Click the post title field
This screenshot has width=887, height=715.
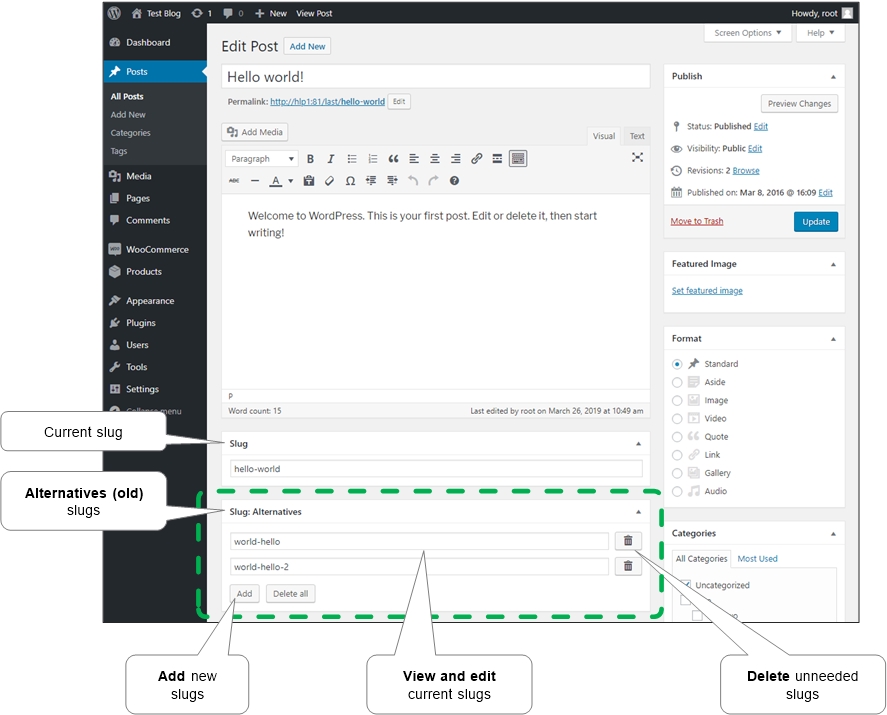click(436, 76)
